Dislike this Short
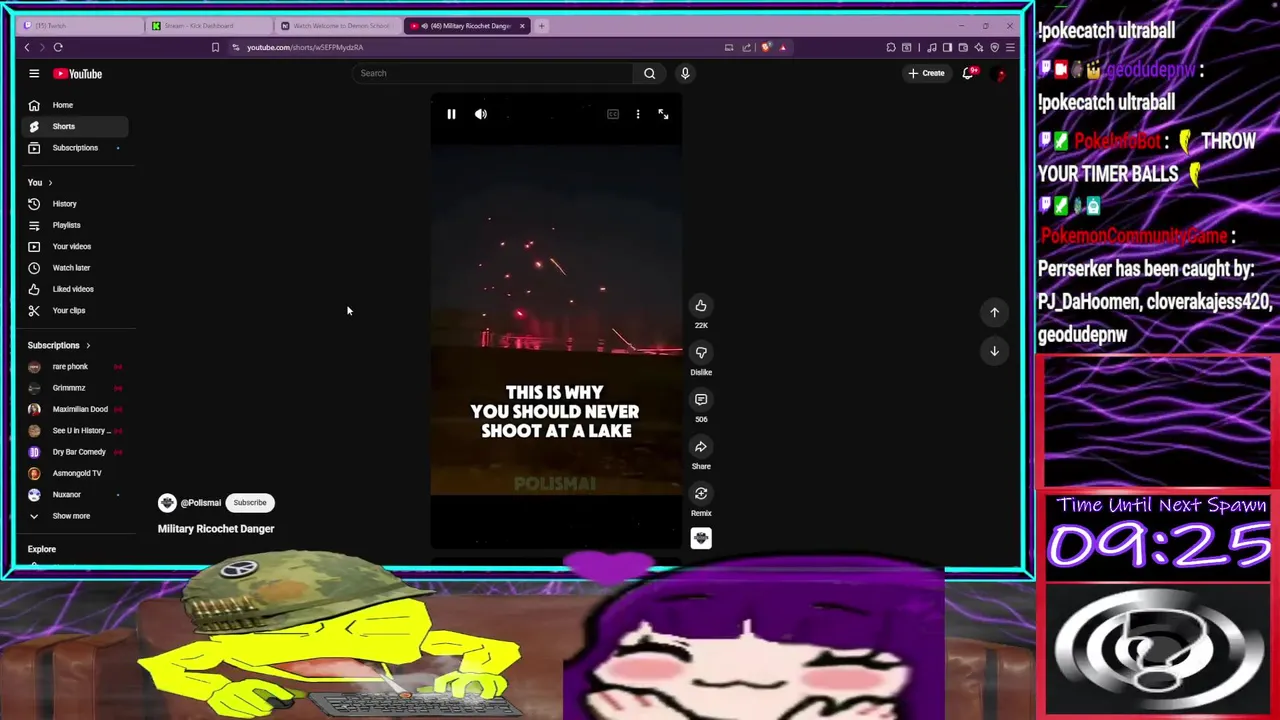This screenshot has height=720, width=1280. coord(701,353)
